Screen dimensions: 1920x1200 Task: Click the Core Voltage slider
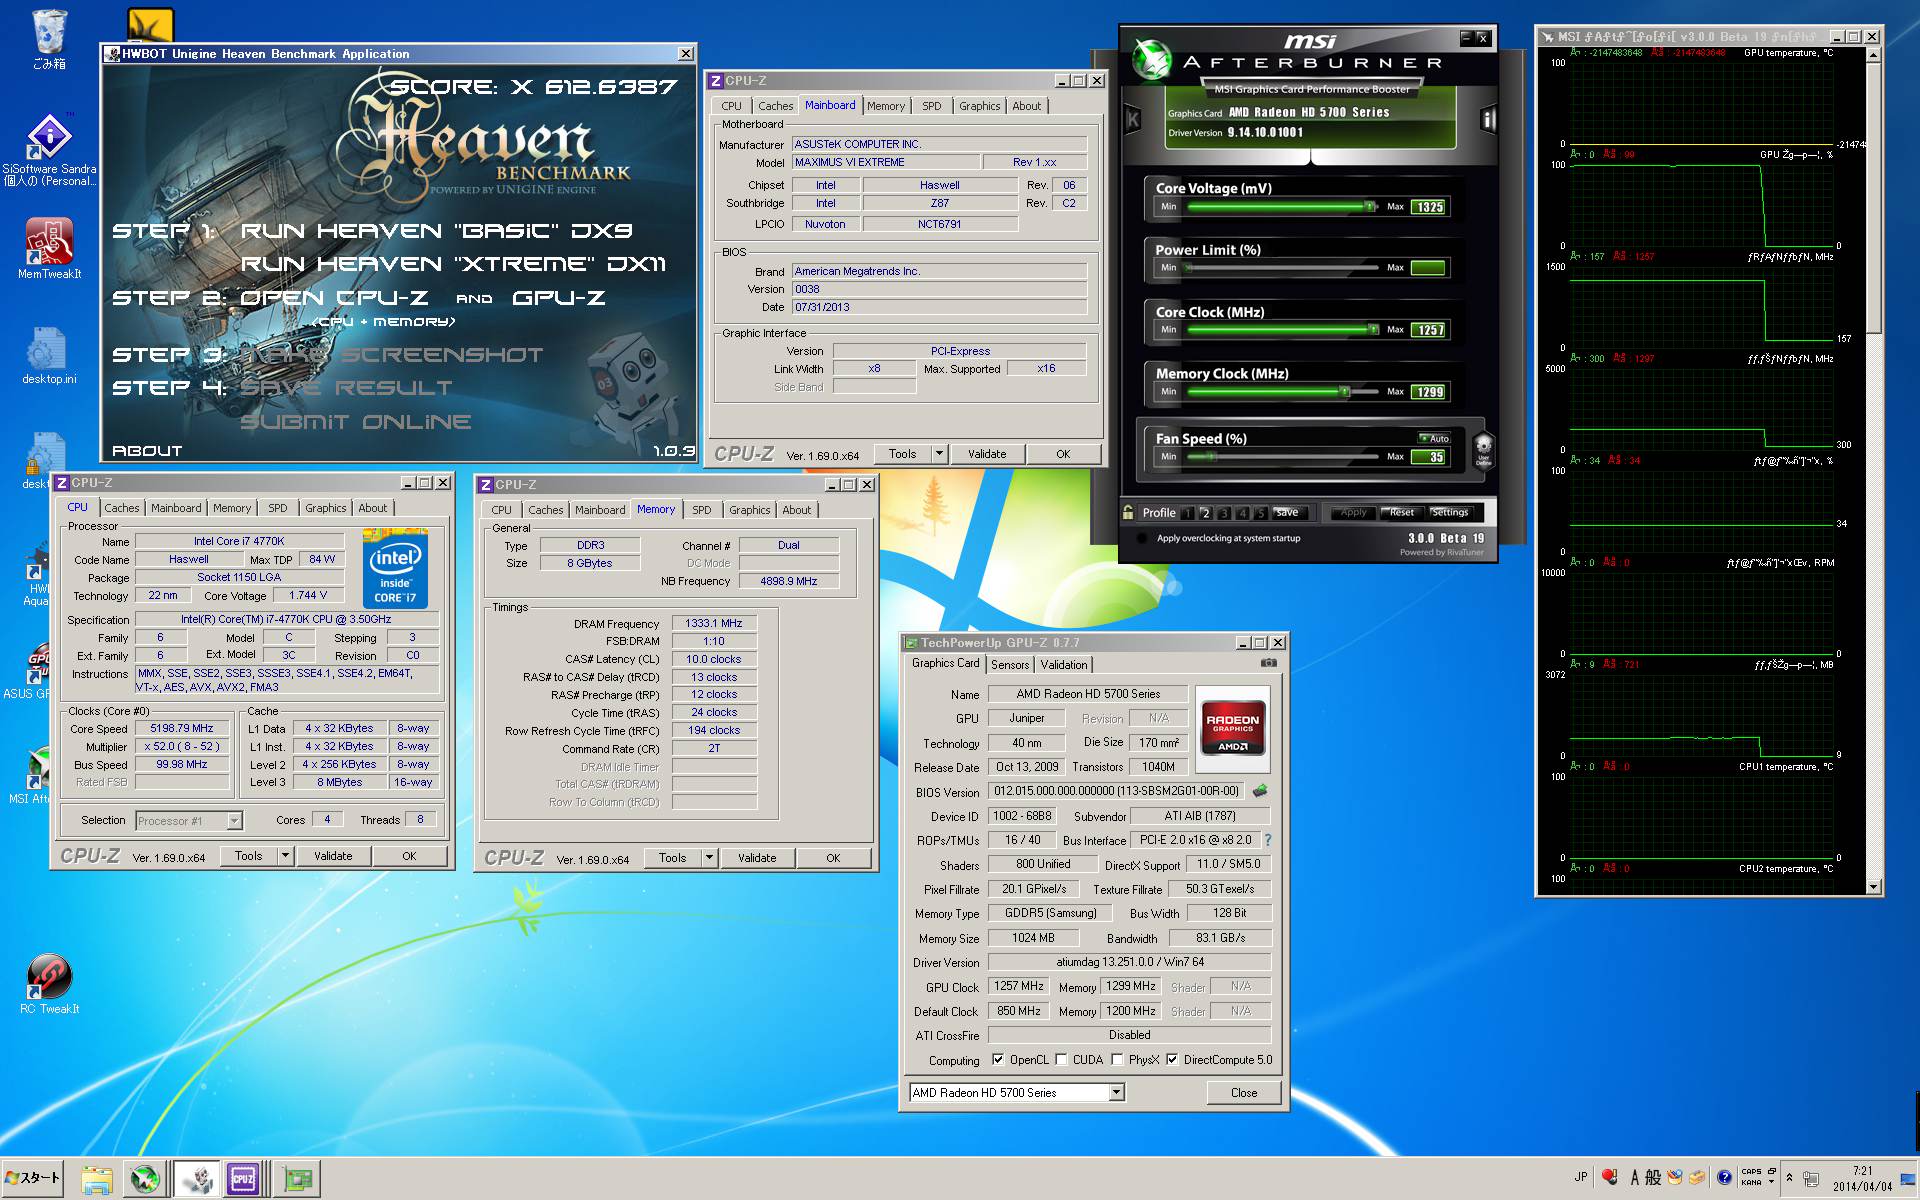click(1283, 207)
